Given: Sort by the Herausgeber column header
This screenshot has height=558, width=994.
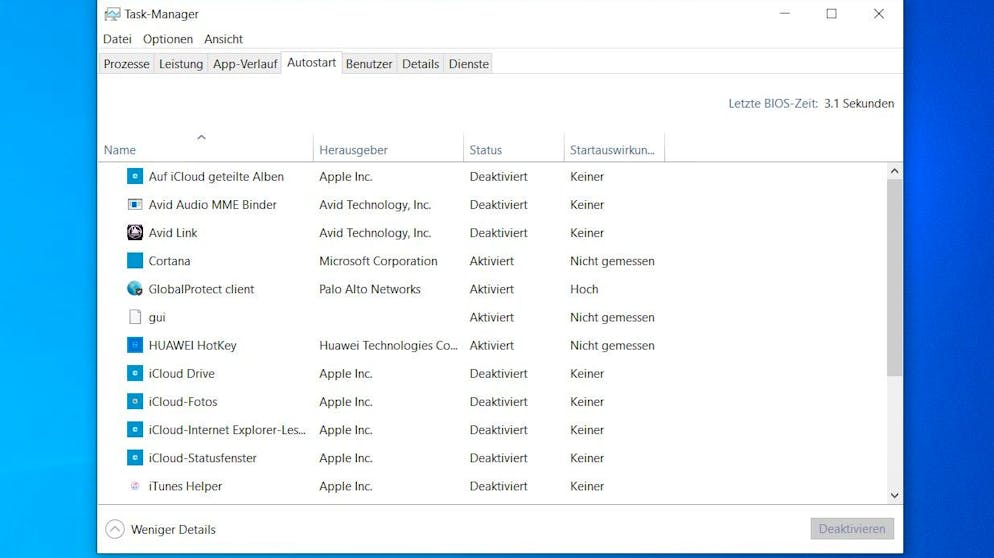Looking at the screenshot, I should point(389,147).
